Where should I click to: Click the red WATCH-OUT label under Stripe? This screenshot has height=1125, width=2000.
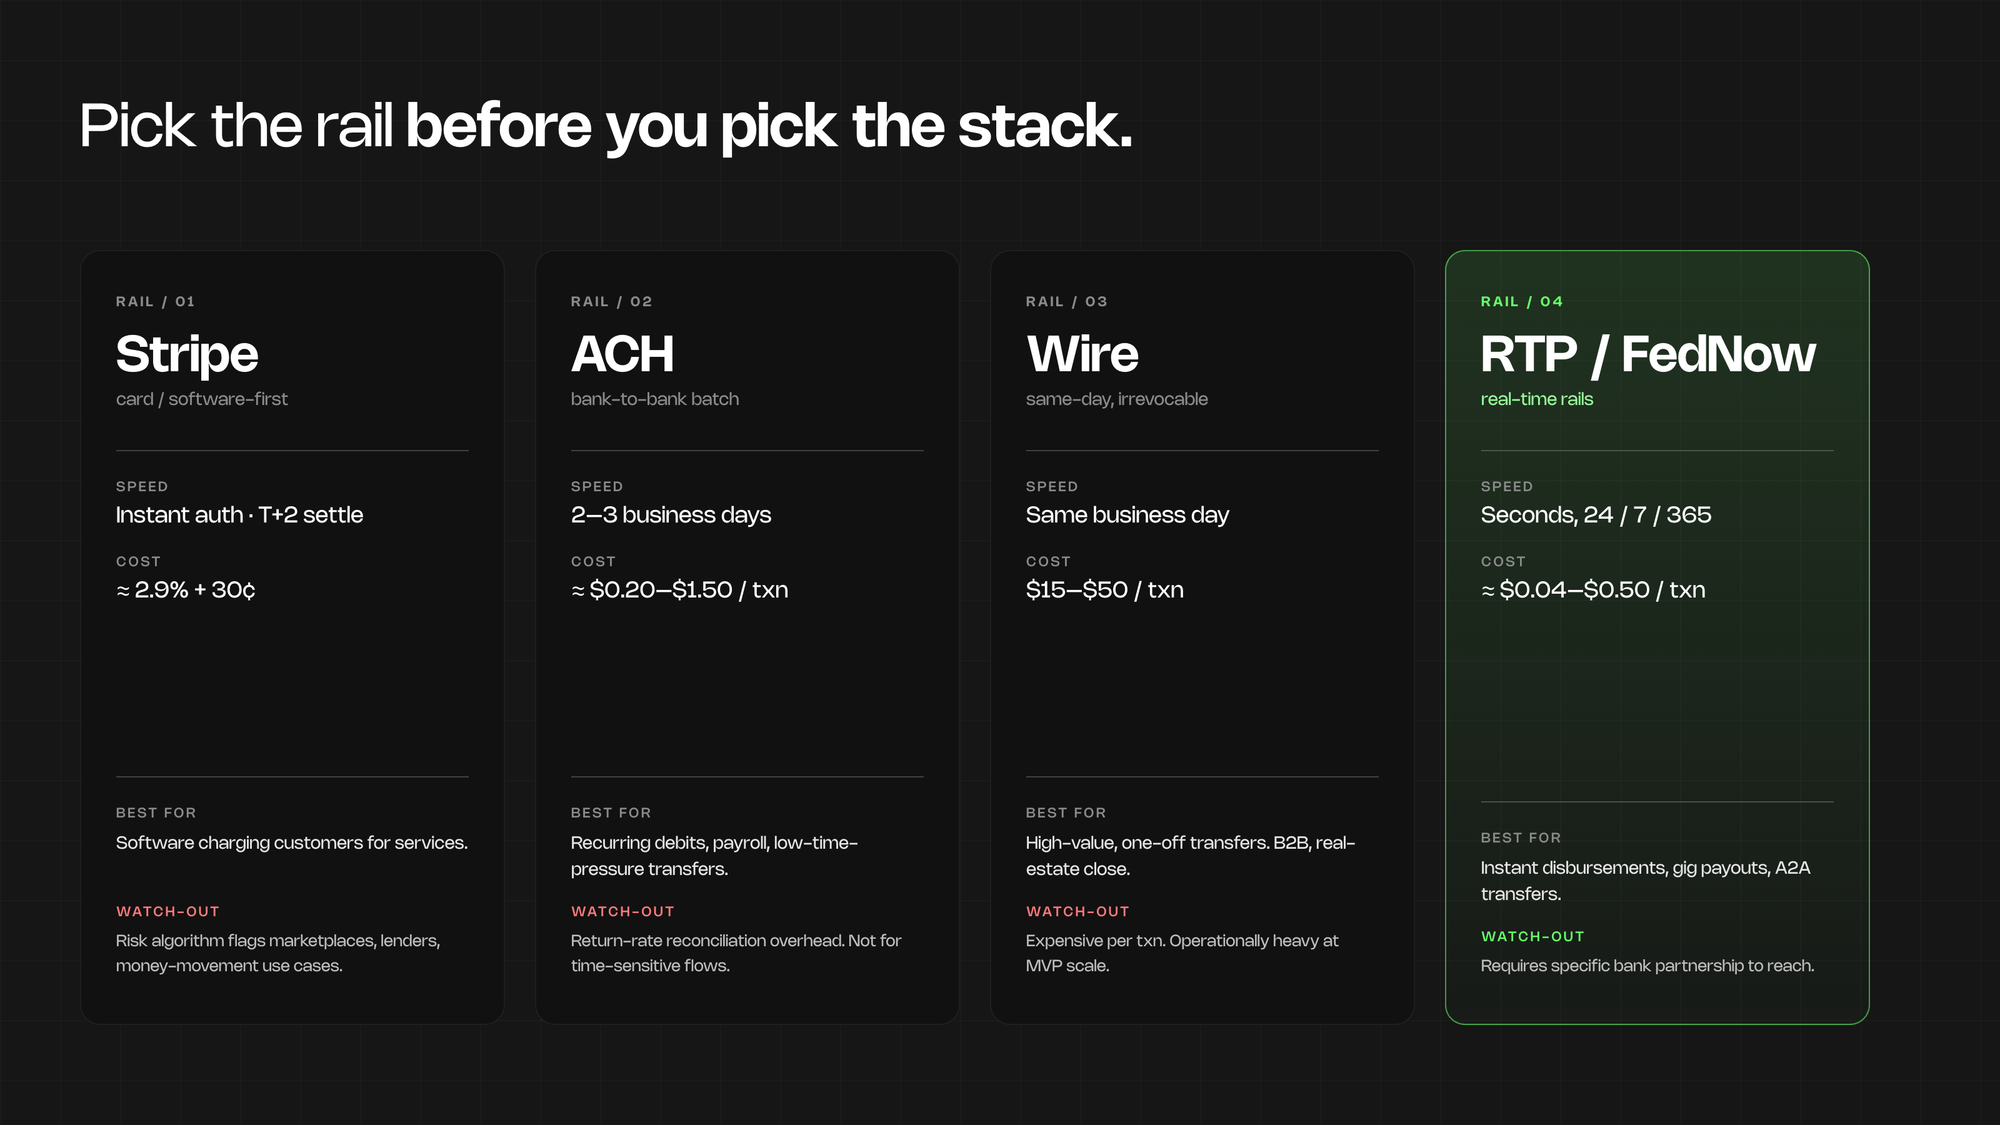[x=167, y=912]
